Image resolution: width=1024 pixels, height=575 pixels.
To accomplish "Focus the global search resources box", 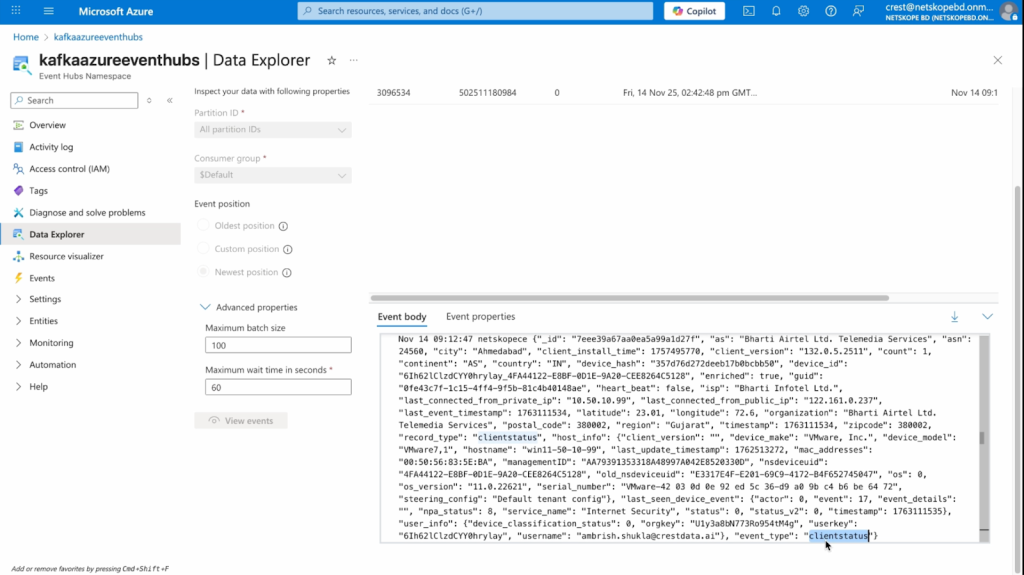I will tap(475, 11).
